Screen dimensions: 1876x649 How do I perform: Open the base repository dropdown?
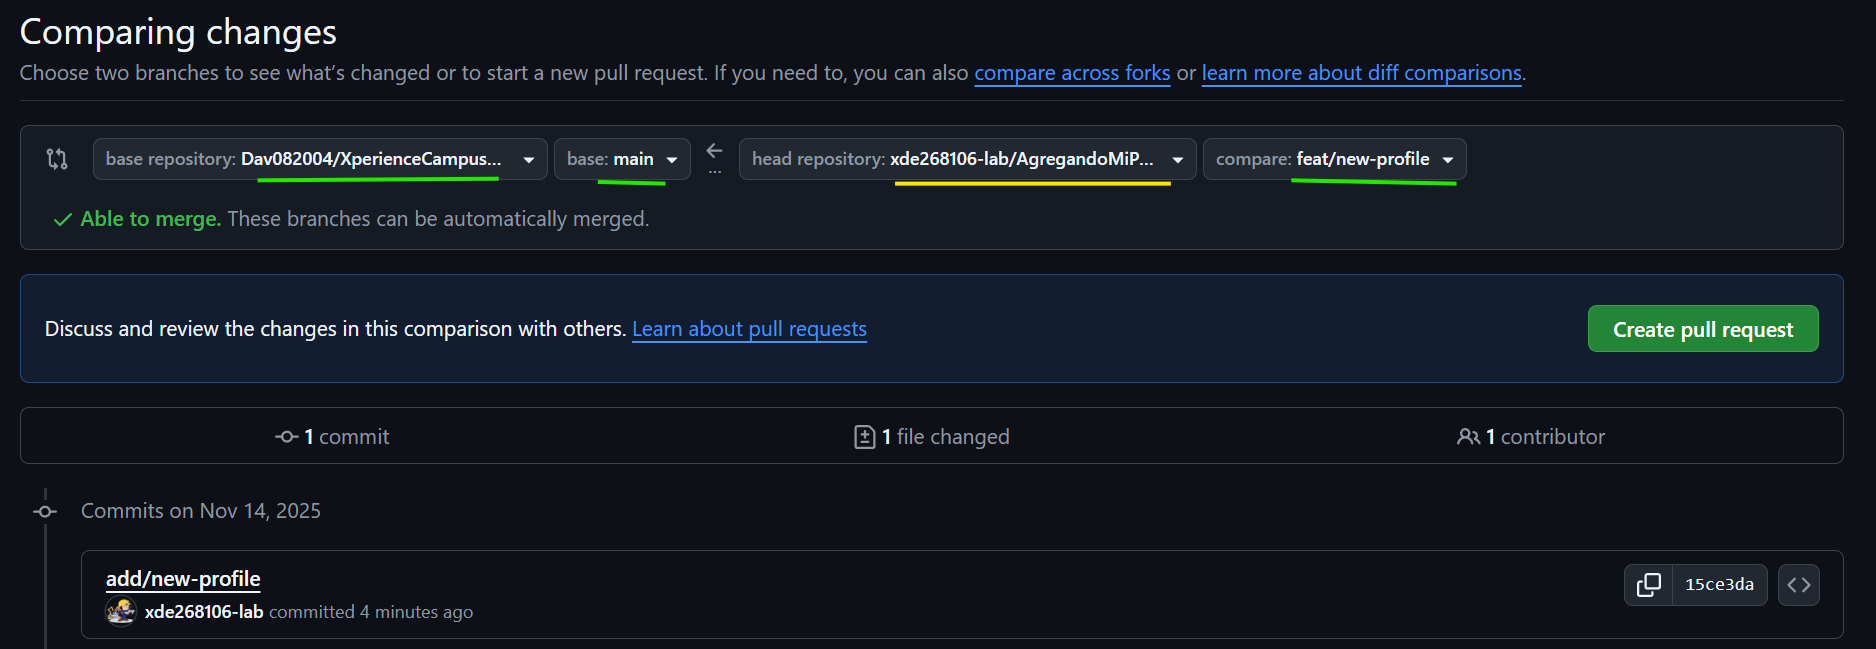[320, 159]
